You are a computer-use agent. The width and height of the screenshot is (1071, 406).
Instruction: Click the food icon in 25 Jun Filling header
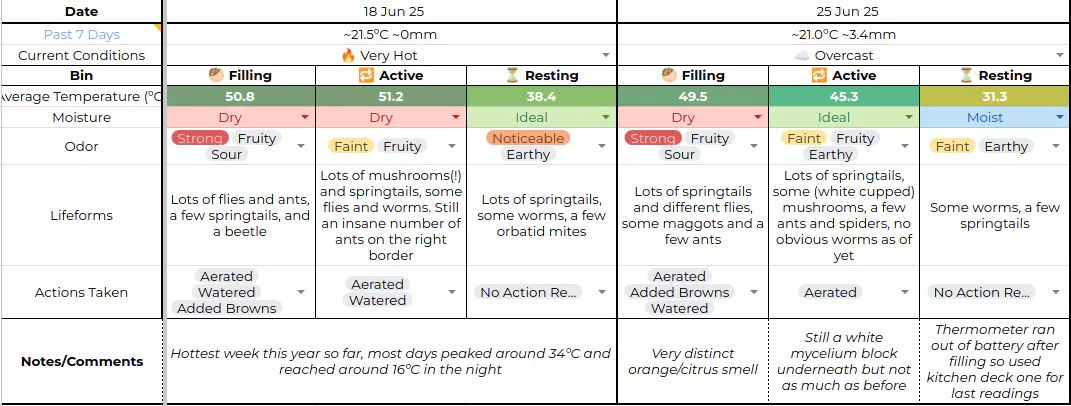pyautogui.click(x=669, y=75)
